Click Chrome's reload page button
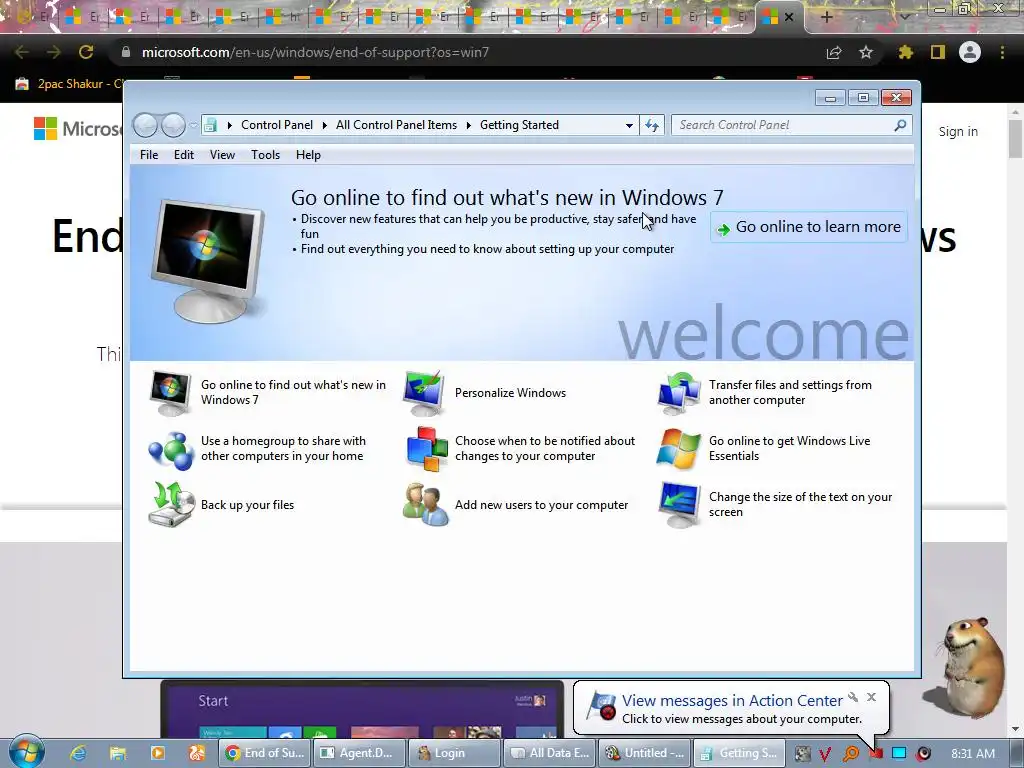 tap(86, 52)
